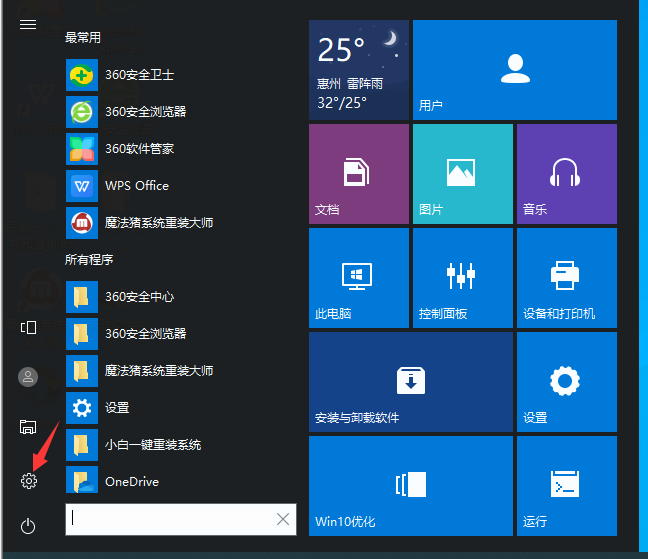
Task: Open 设置 from all programs list
Action: 98,408
